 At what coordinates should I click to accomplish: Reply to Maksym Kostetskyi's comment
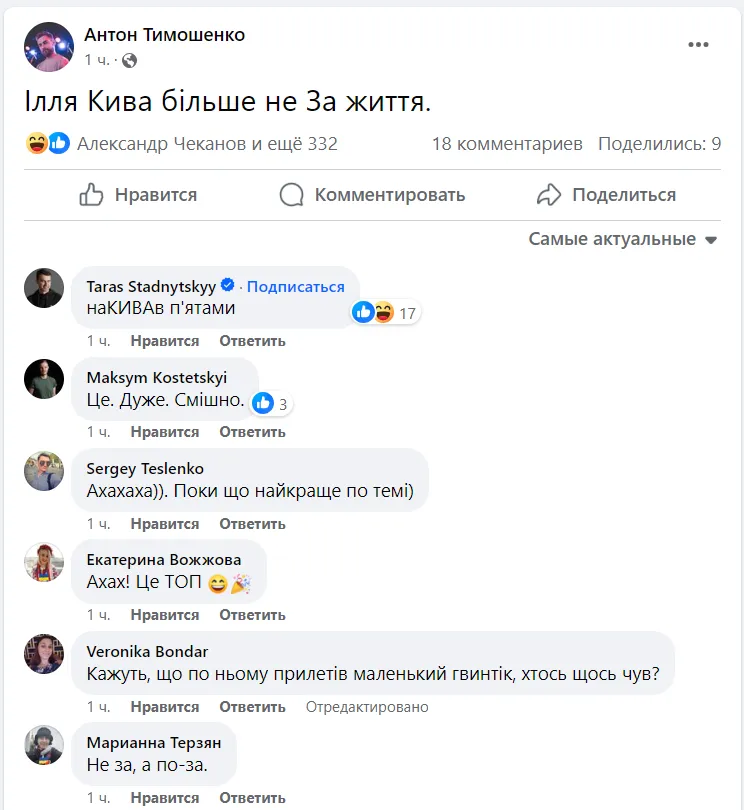point(252,432)
